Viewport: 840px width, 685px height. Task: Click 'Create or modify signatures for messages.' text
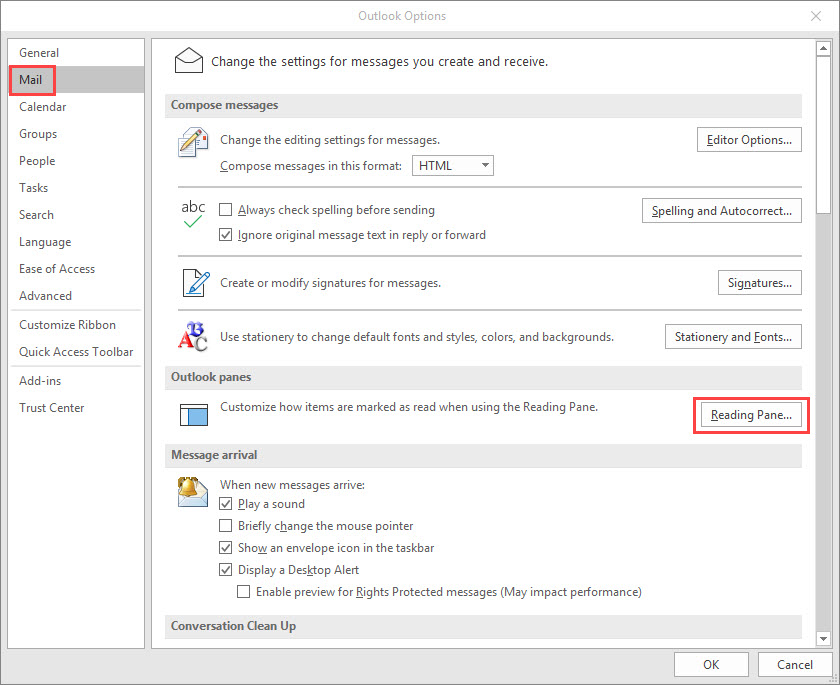331,283
